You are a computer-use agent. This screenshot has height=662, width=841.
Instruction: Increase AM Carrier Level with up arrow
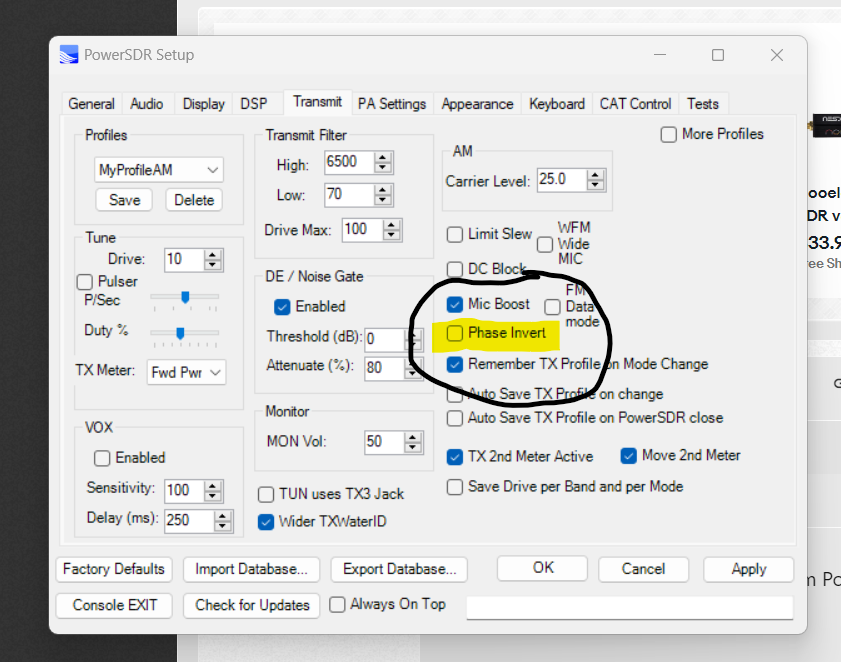[596, 175]
